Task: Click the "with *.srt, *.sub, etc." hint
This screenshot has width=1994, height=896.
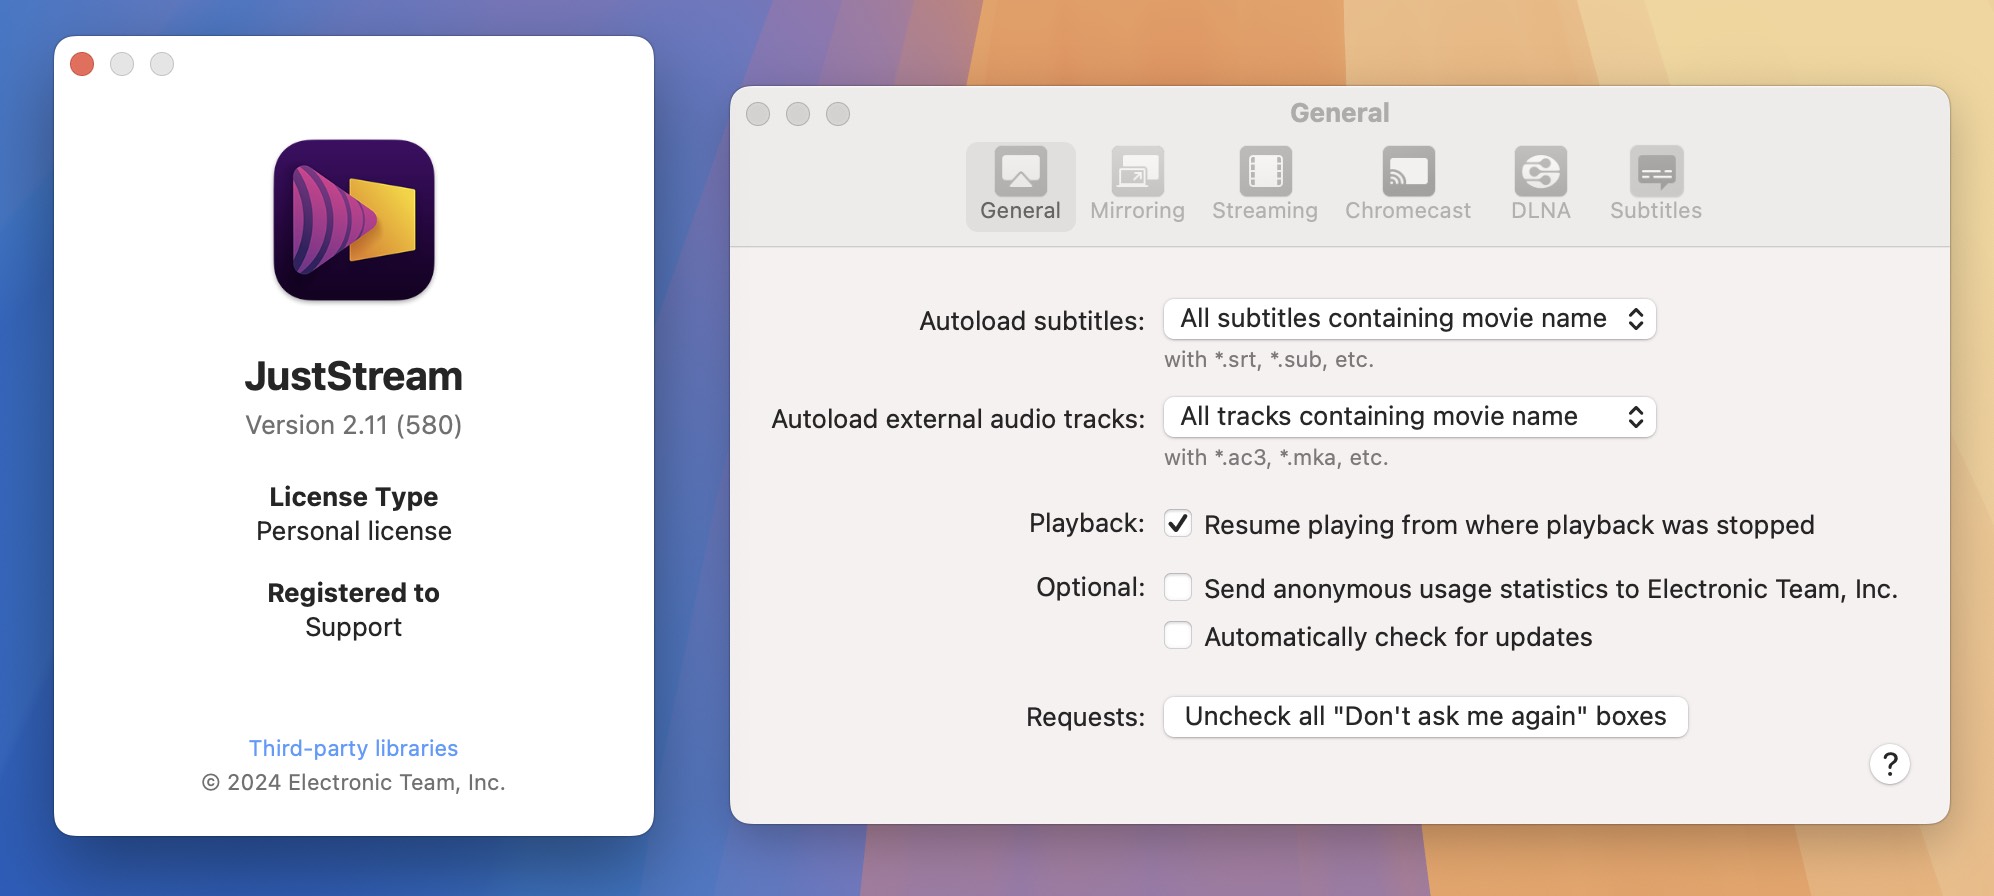Action: point(1269,360)
